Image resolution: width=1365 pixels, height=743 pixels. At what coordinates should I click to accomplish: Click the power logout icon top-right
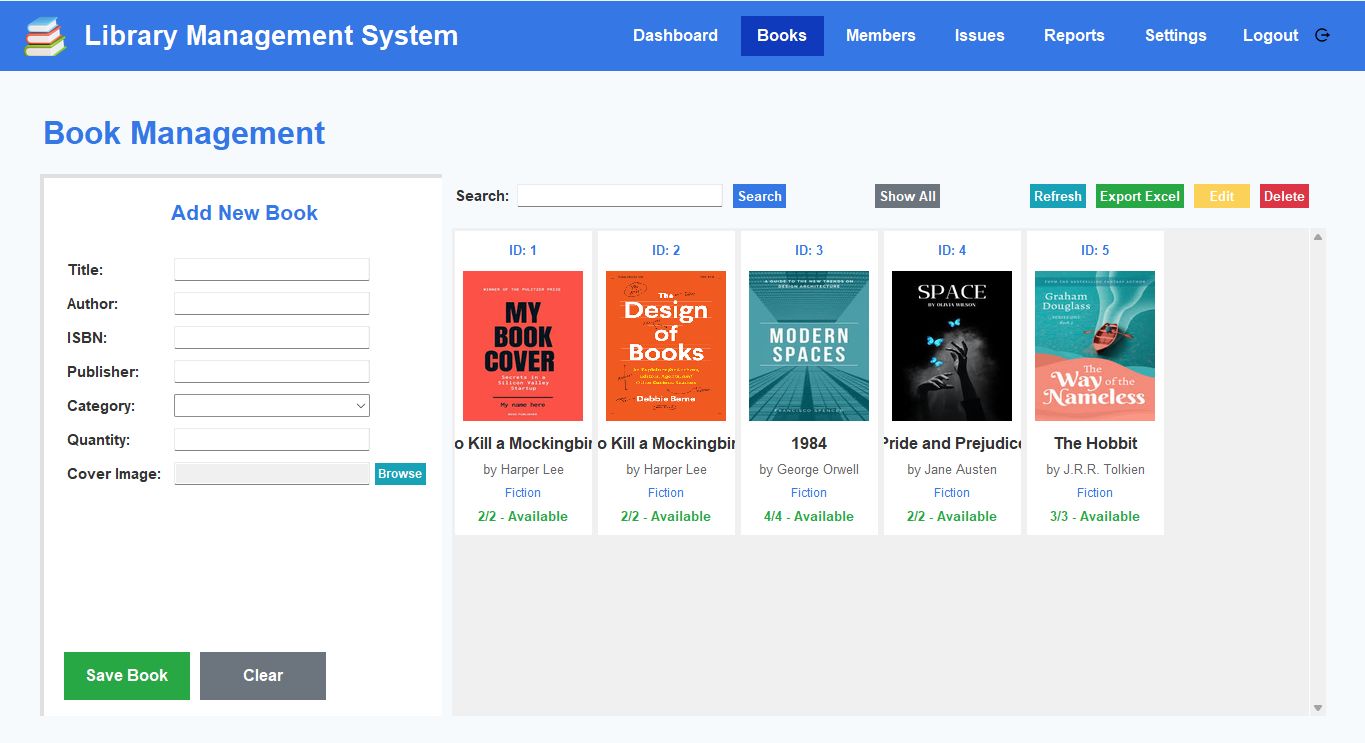point(1322,35)
